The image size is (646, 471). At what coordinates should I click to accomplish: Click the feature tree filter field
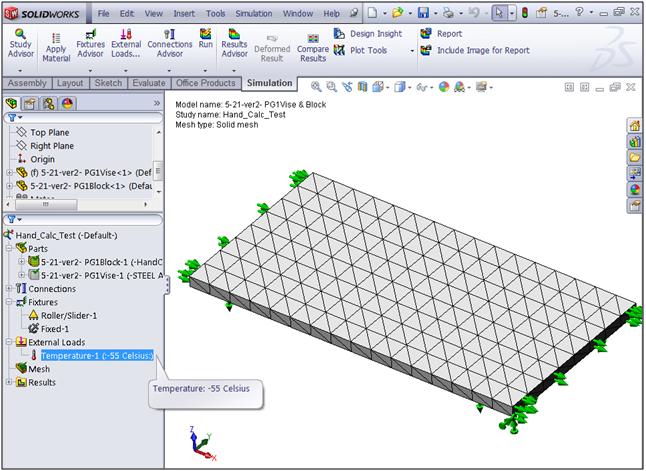click(83, 118)
